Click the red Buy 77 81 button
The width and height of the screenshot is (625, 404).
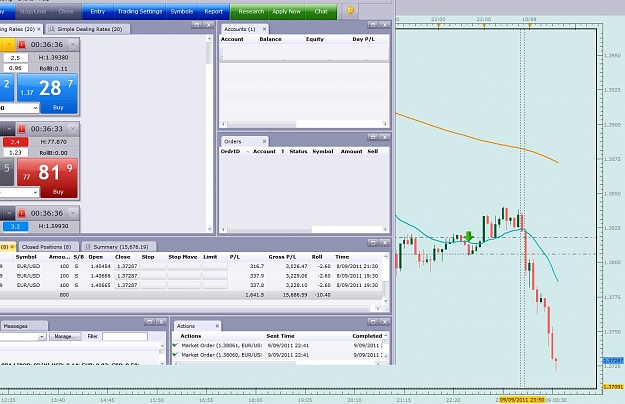(x=47, y=178)
